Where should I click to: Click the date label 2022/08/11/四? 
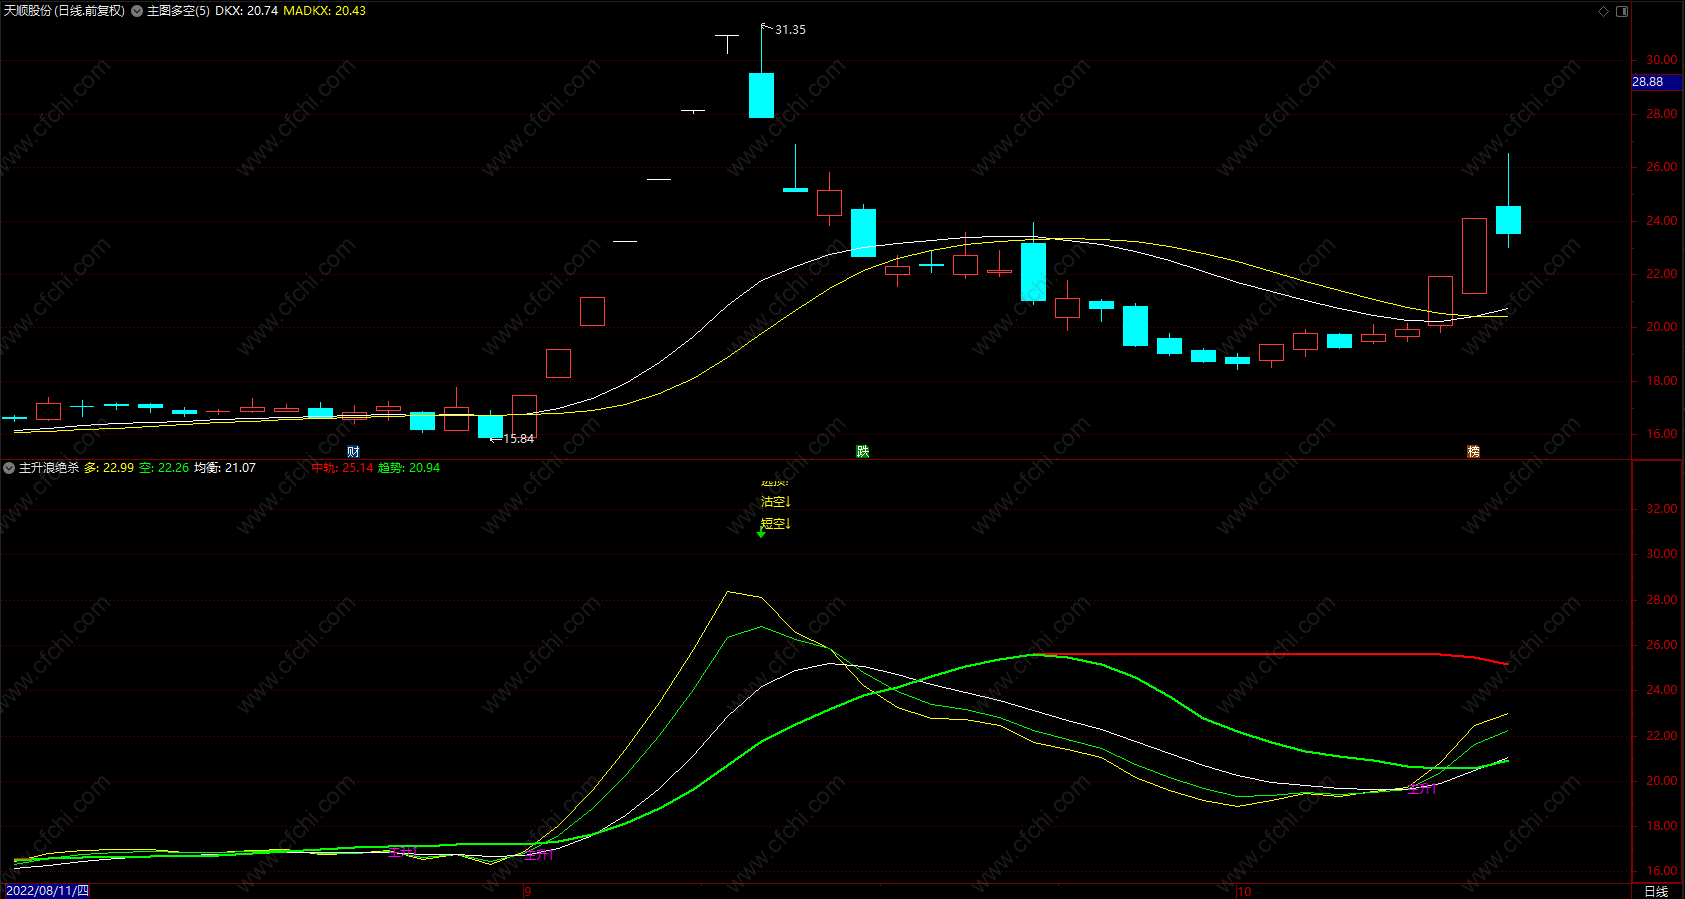pos(47,891)
